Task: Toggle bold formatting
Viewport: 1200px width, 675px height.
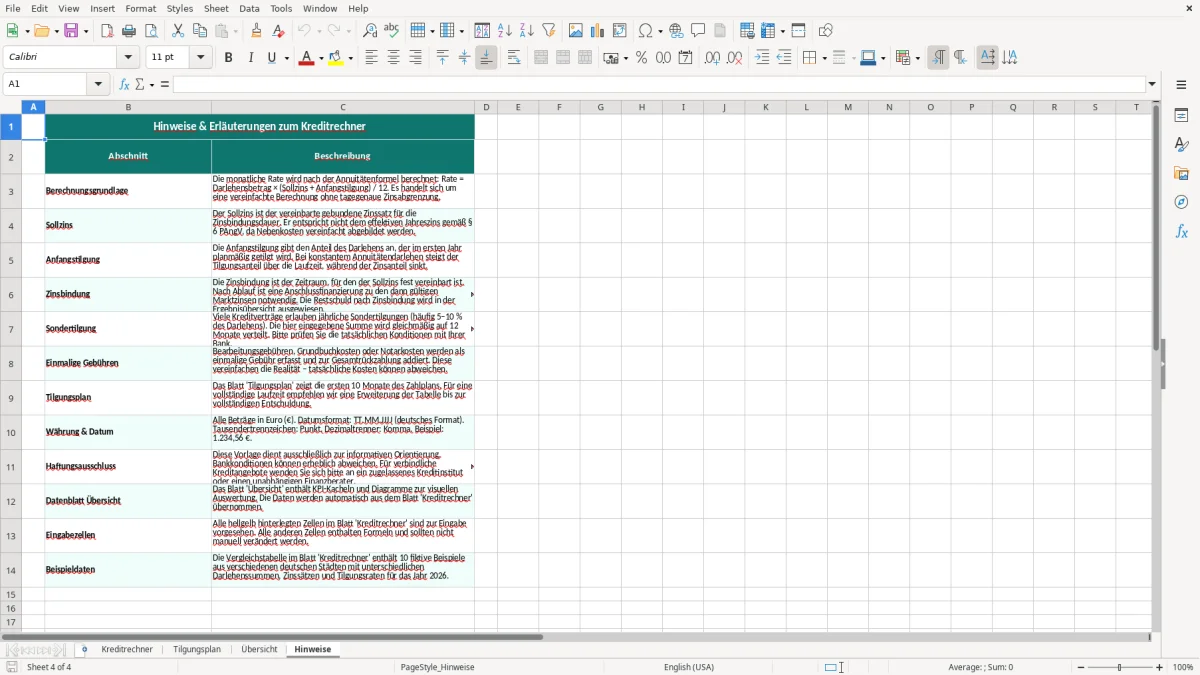Action: click(x=228, y=58)
